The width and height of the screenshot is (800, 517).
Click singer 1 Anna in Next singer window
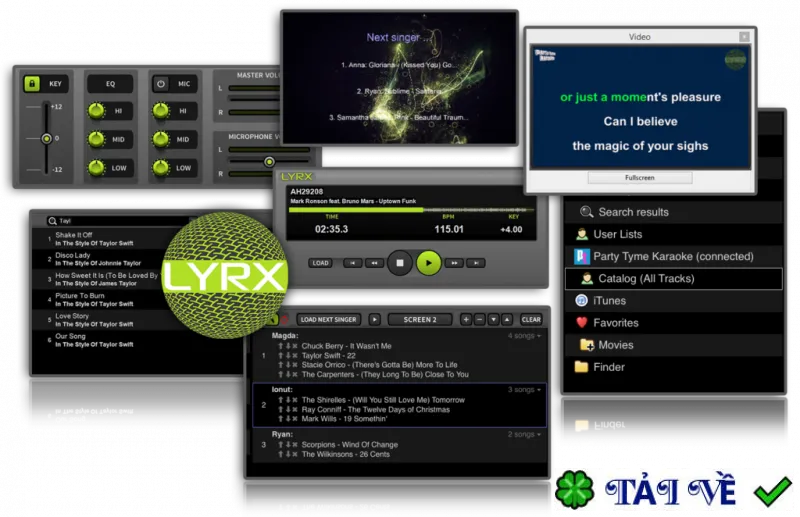399,65
